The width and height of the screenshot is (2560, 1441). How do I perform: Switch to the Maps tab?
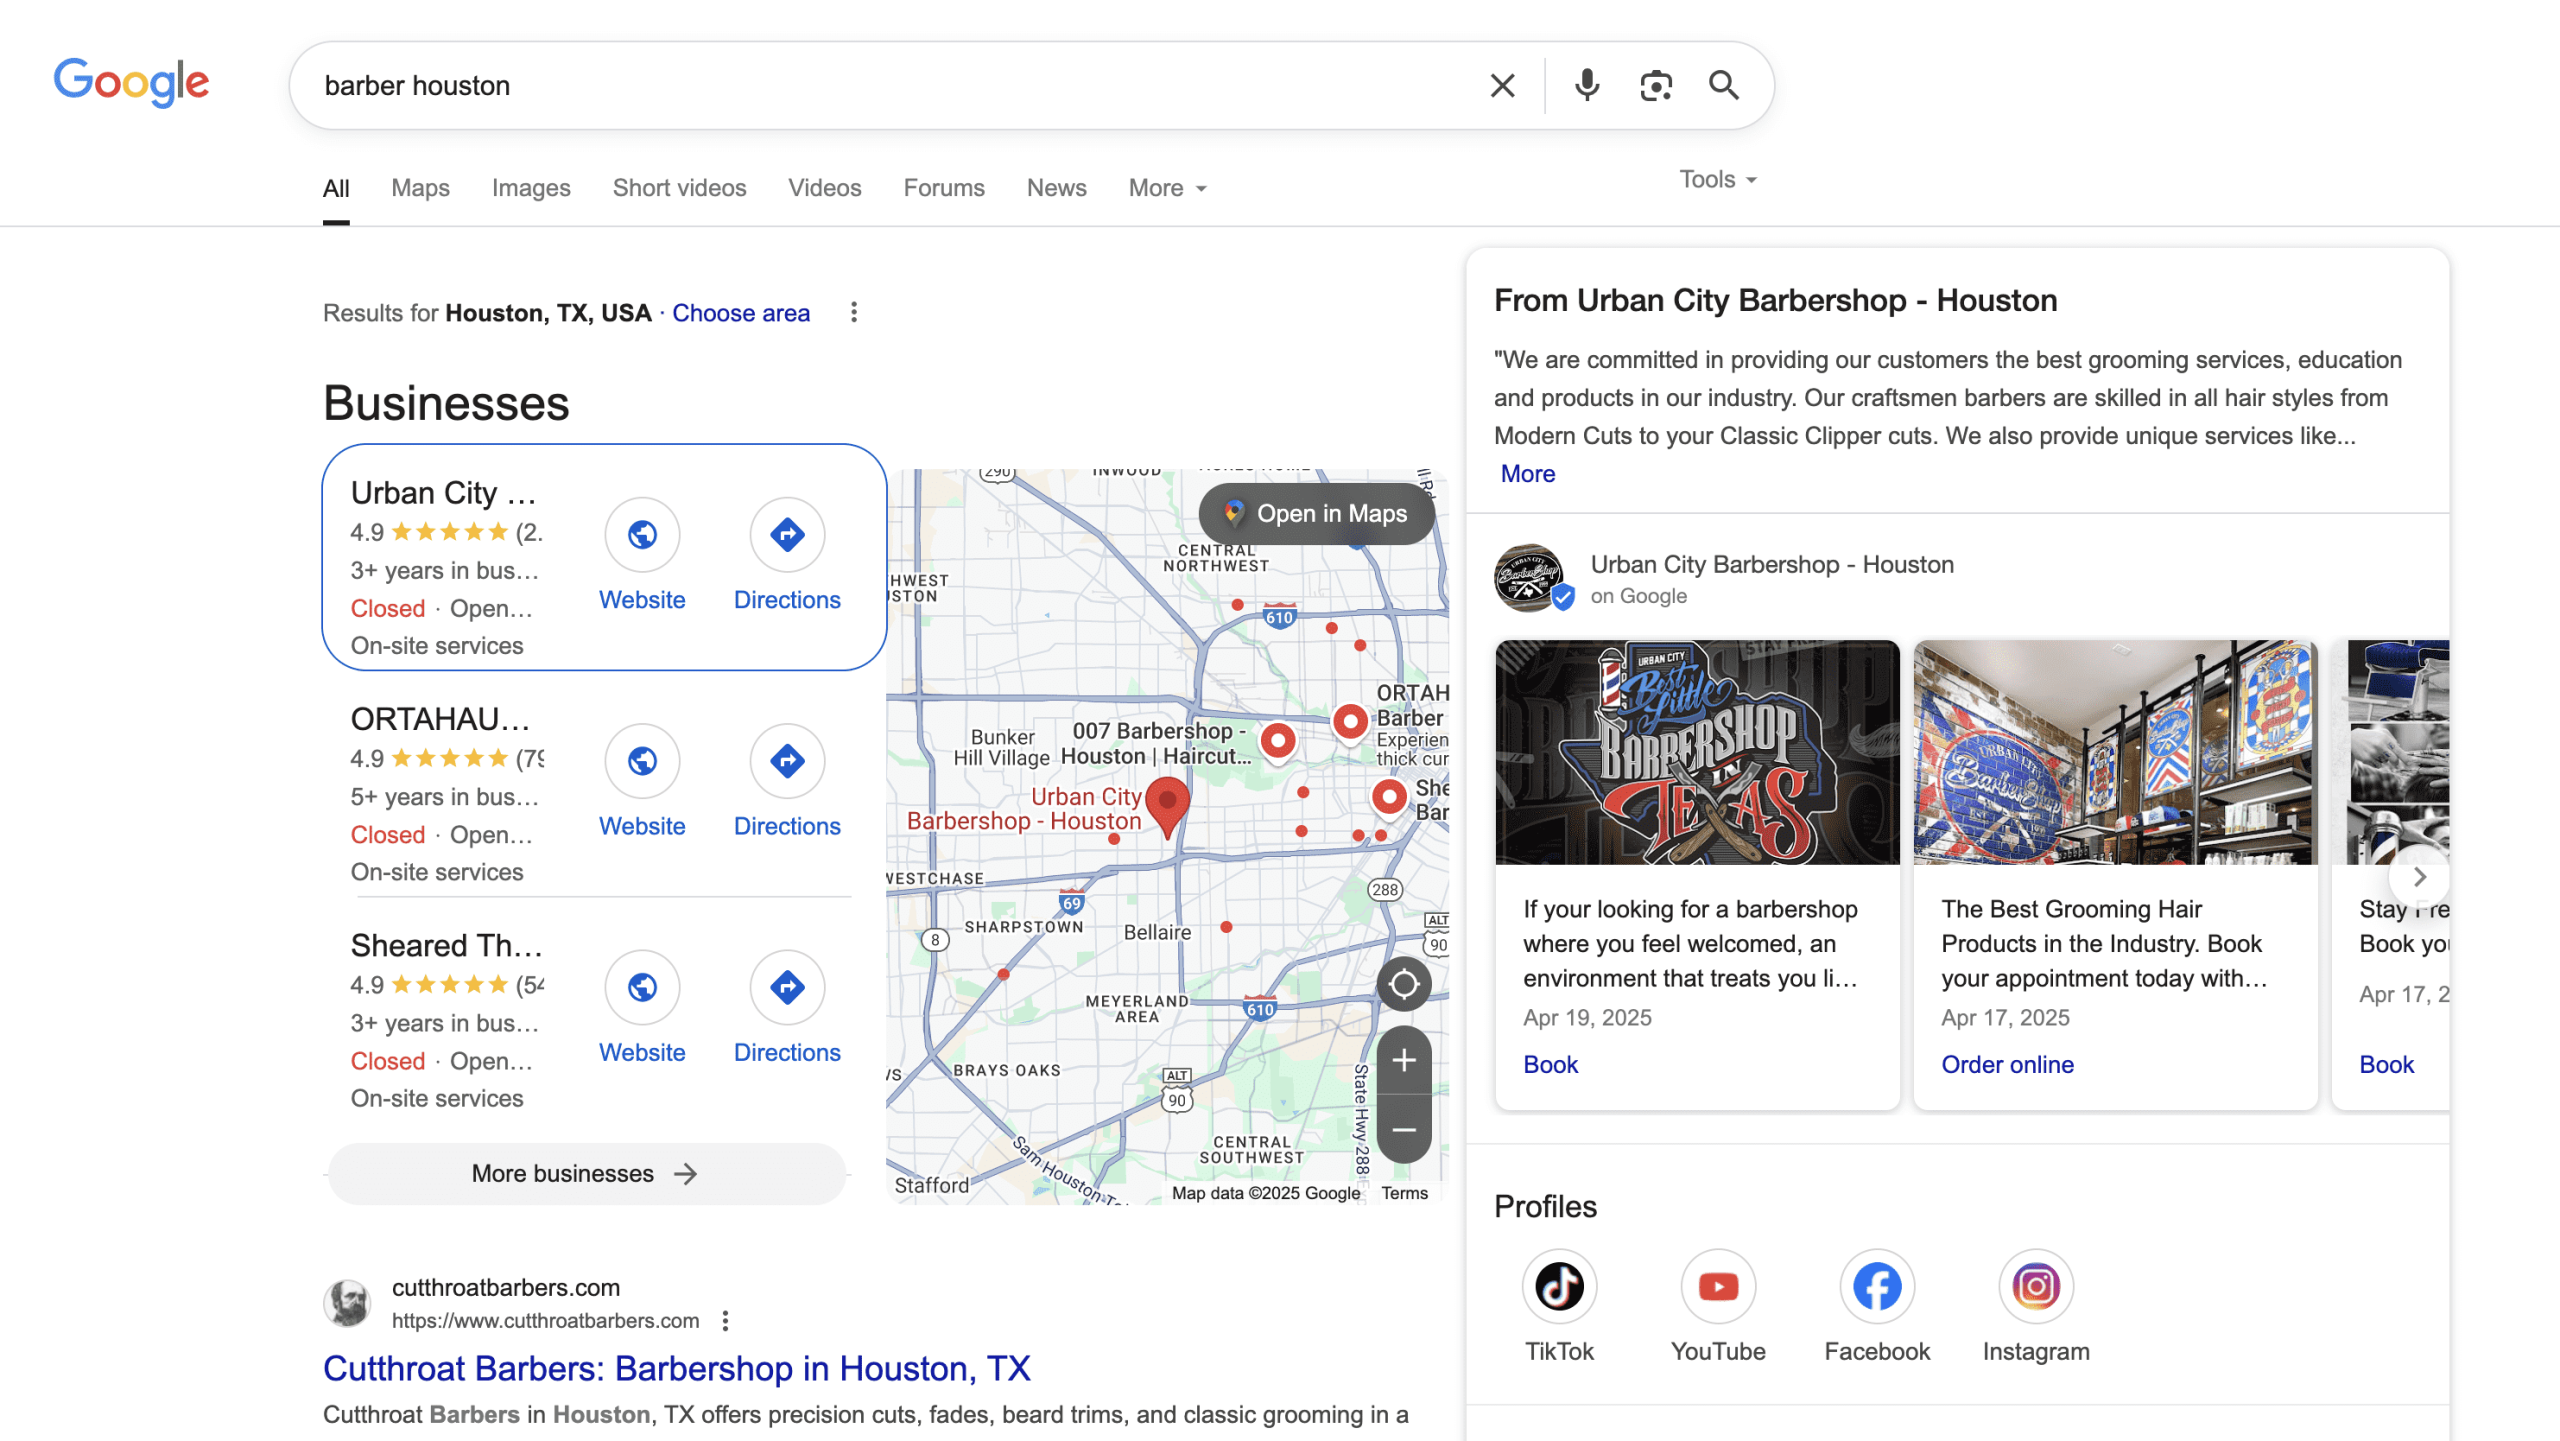pyautogui.click(x=420, y=188)
